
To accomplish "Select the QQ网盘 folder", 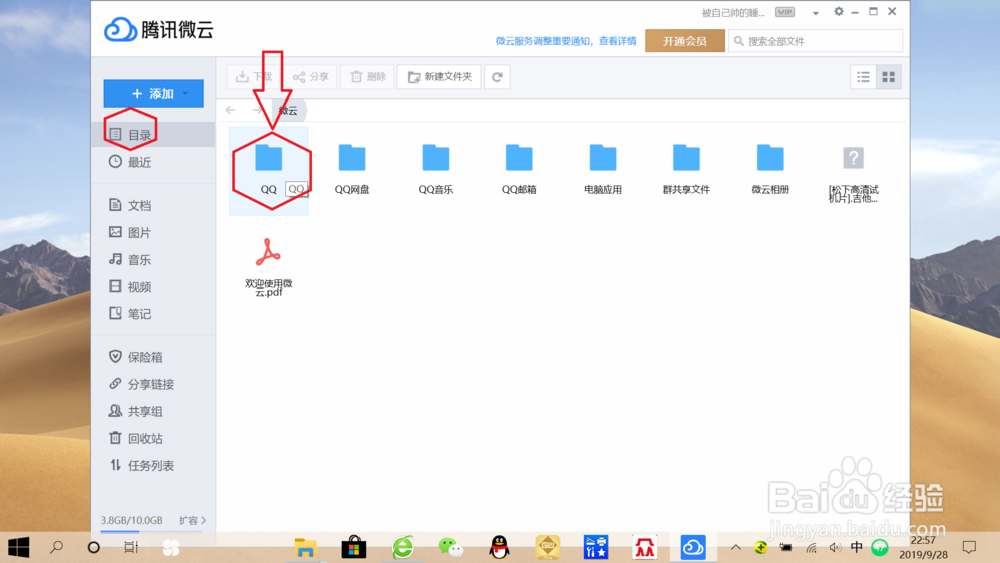I will [352, 169].
